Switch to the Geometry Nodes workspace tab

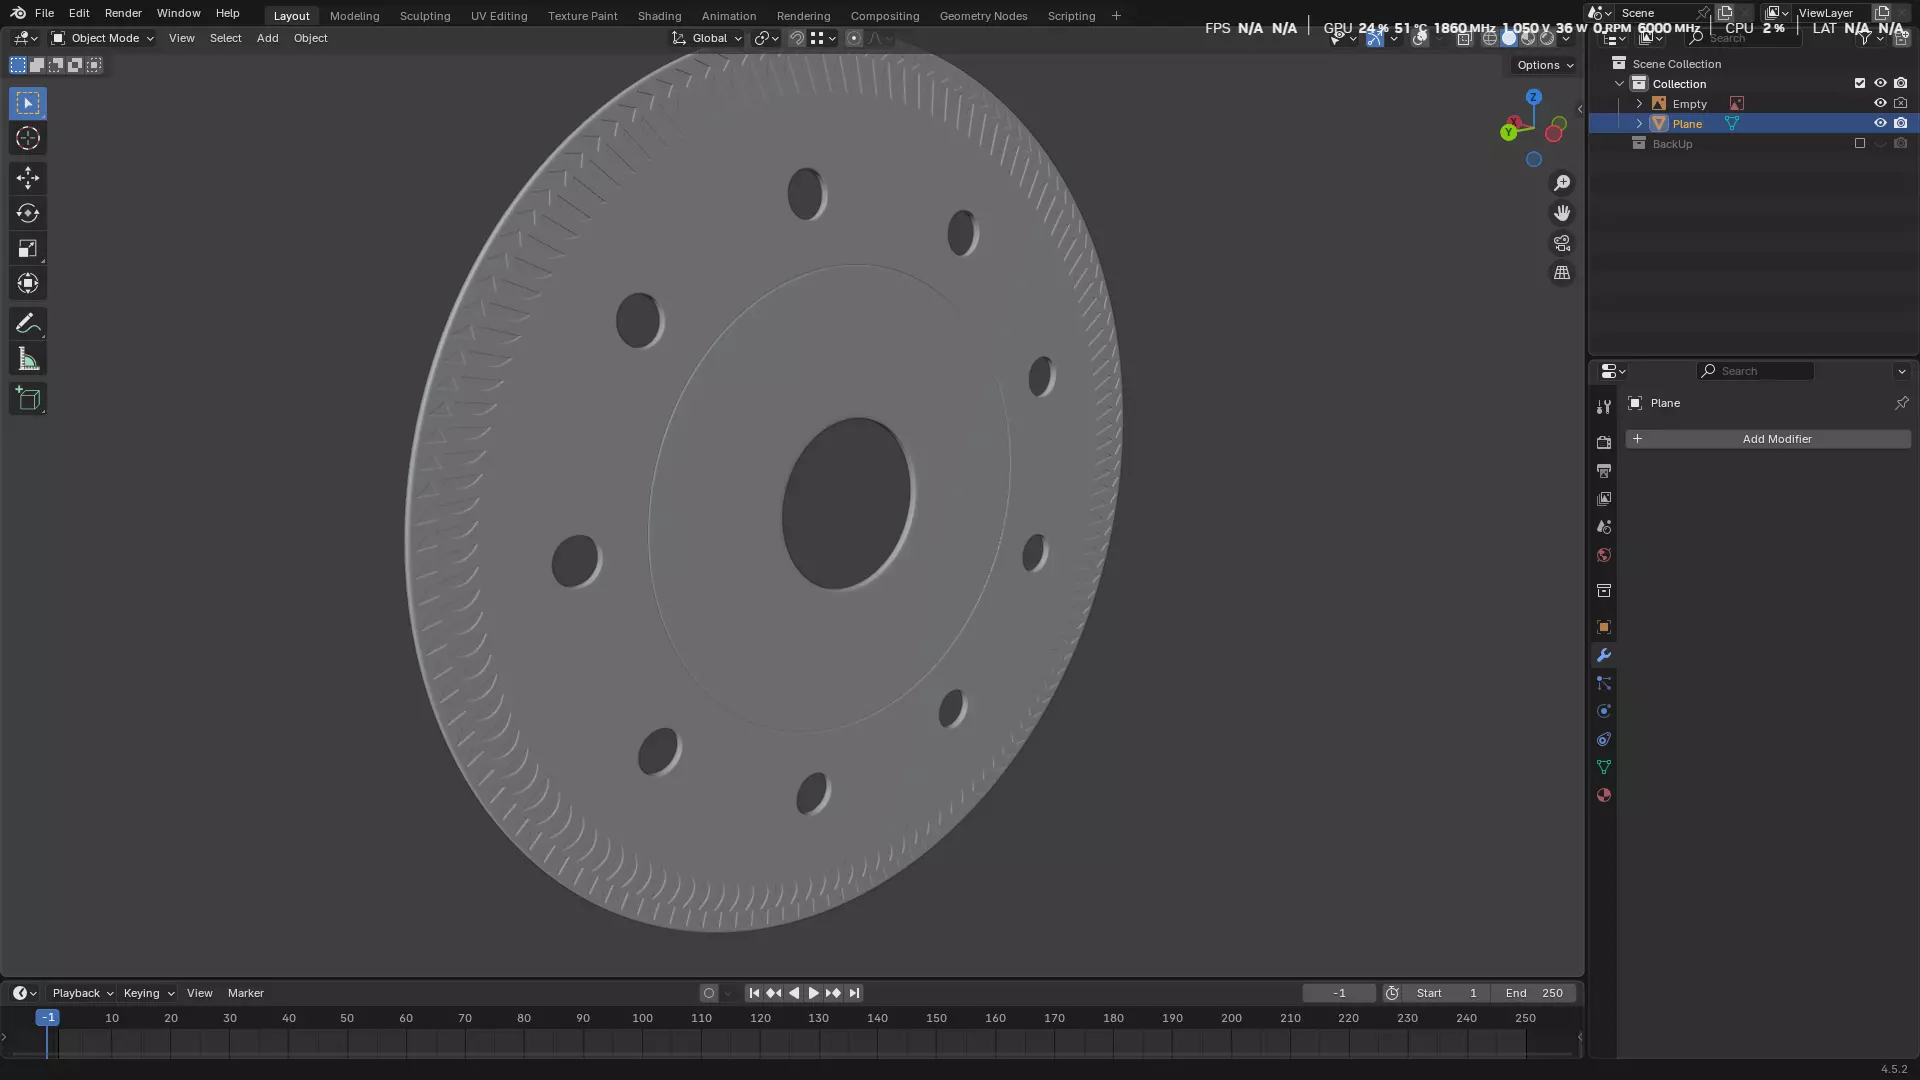(983, 16)
